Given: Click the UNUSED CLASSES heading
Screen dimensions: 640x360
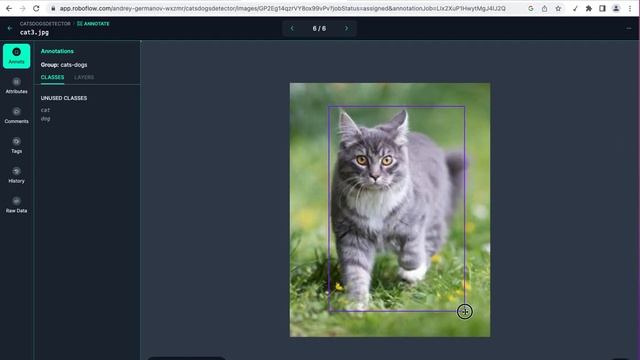Looking at the screenshot, I should pos(64,98).
